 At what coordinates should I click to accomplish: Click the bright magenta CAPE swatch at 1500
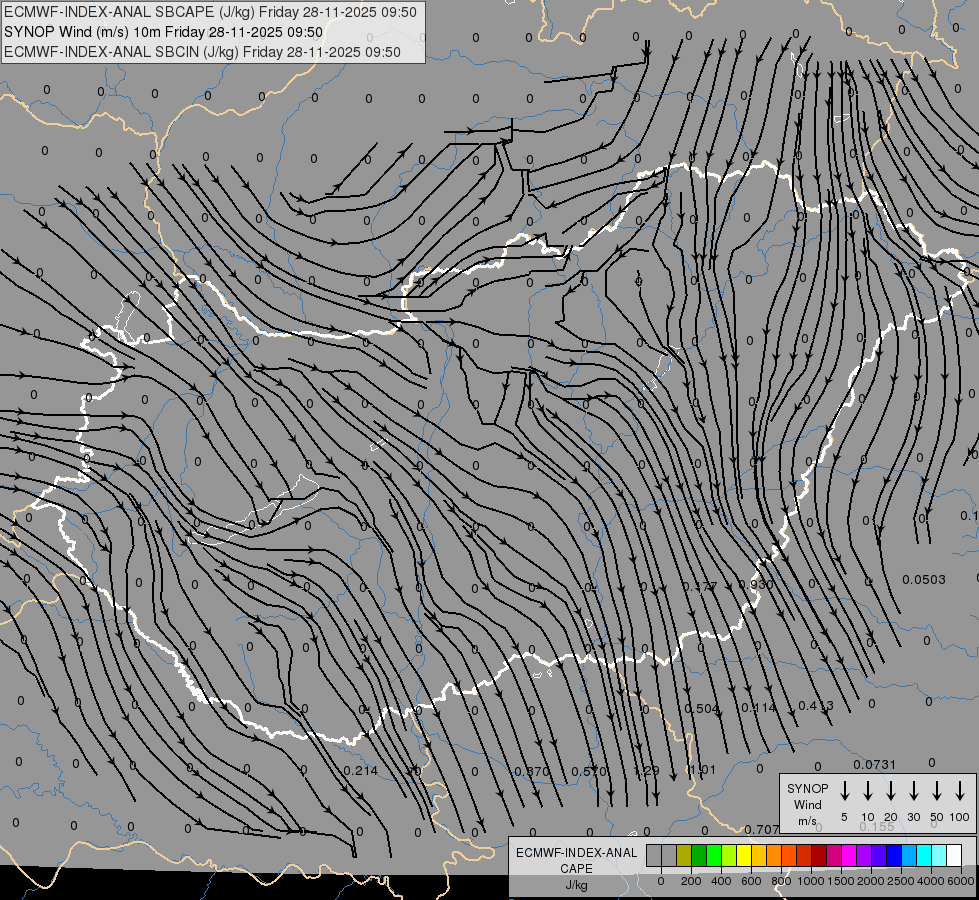[850, 856]
